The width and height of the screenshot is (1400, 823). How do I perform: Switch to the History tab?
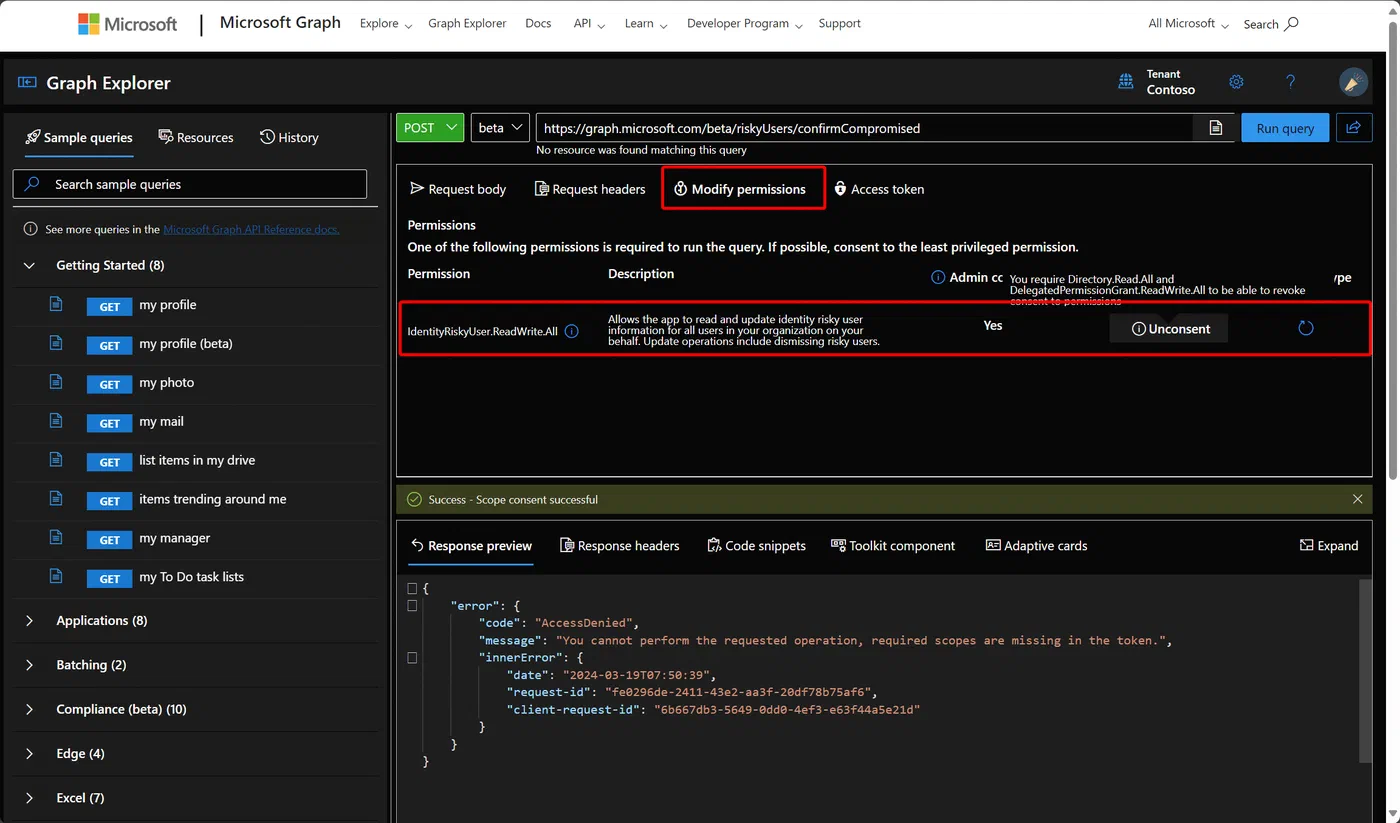tap(289, 137)
